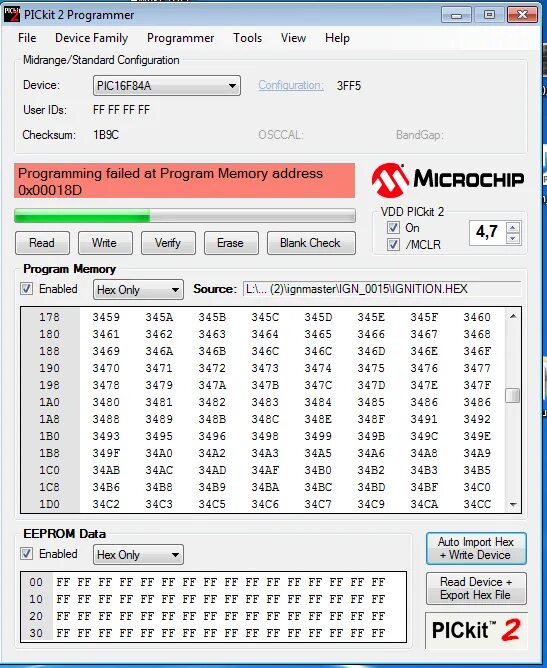Click first FF byte in EEPROM row 20
This screenshot has width=547, height=668.
[63, 616]
